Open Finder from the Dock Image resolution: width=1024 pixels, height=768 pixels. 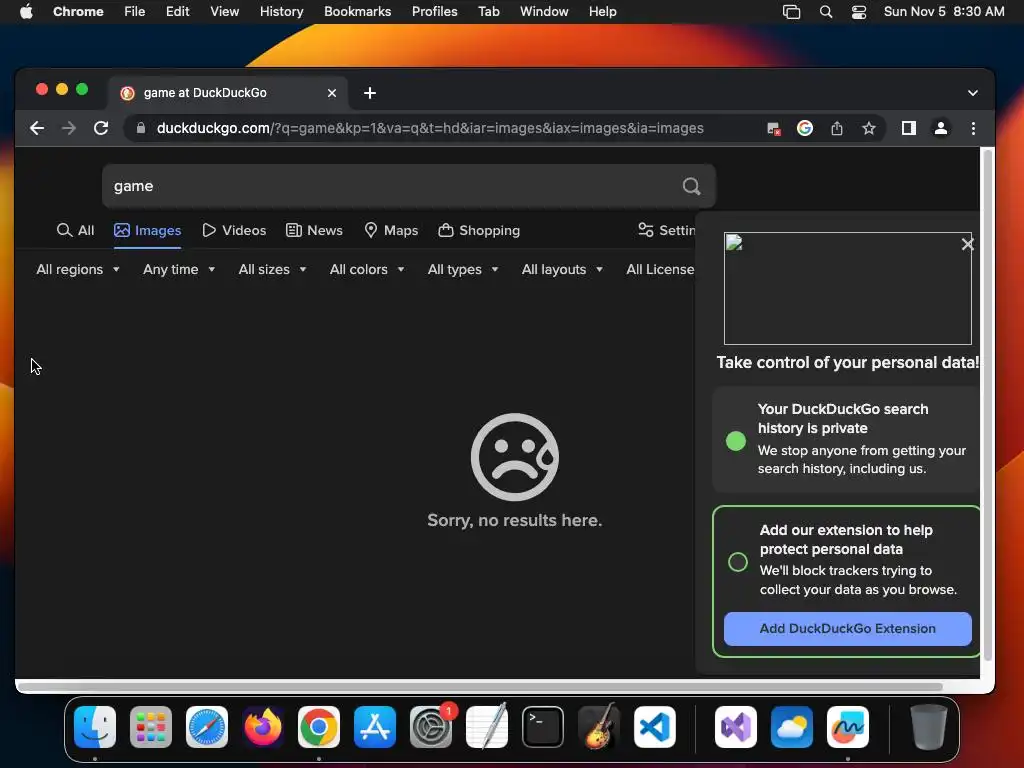[95, 727]
